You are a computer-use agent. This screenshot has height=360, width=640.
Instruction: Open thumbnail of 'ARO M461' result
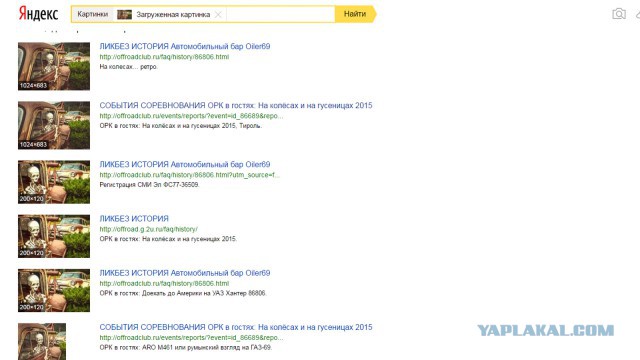click(x=42, y=341)
